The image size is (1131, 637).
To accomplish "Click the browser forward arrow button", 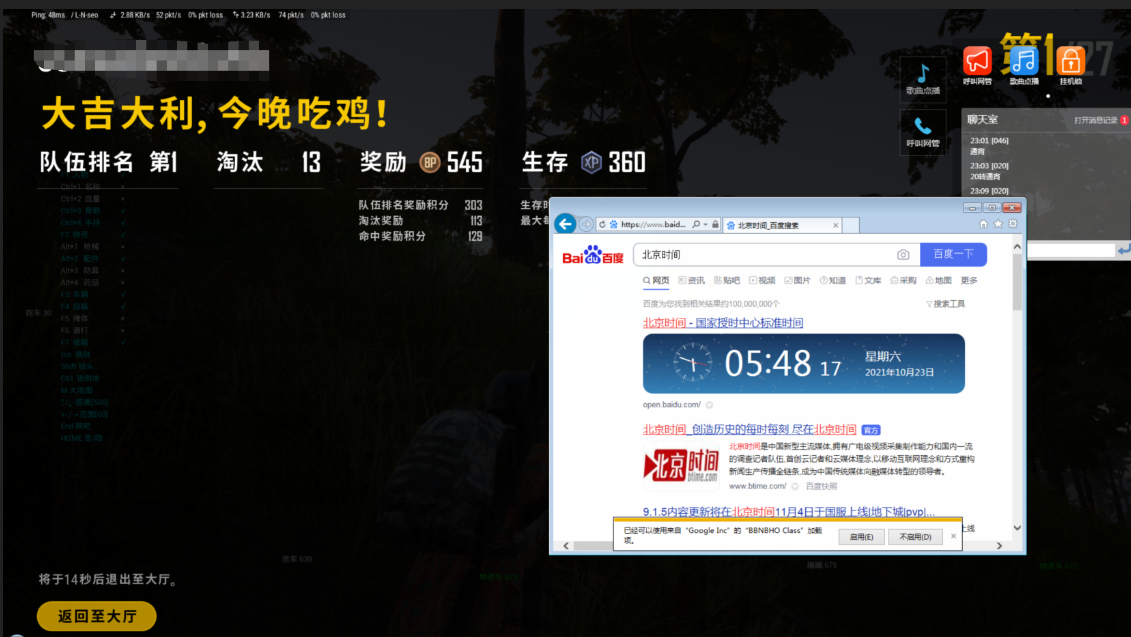I will [x=586, y=224].
